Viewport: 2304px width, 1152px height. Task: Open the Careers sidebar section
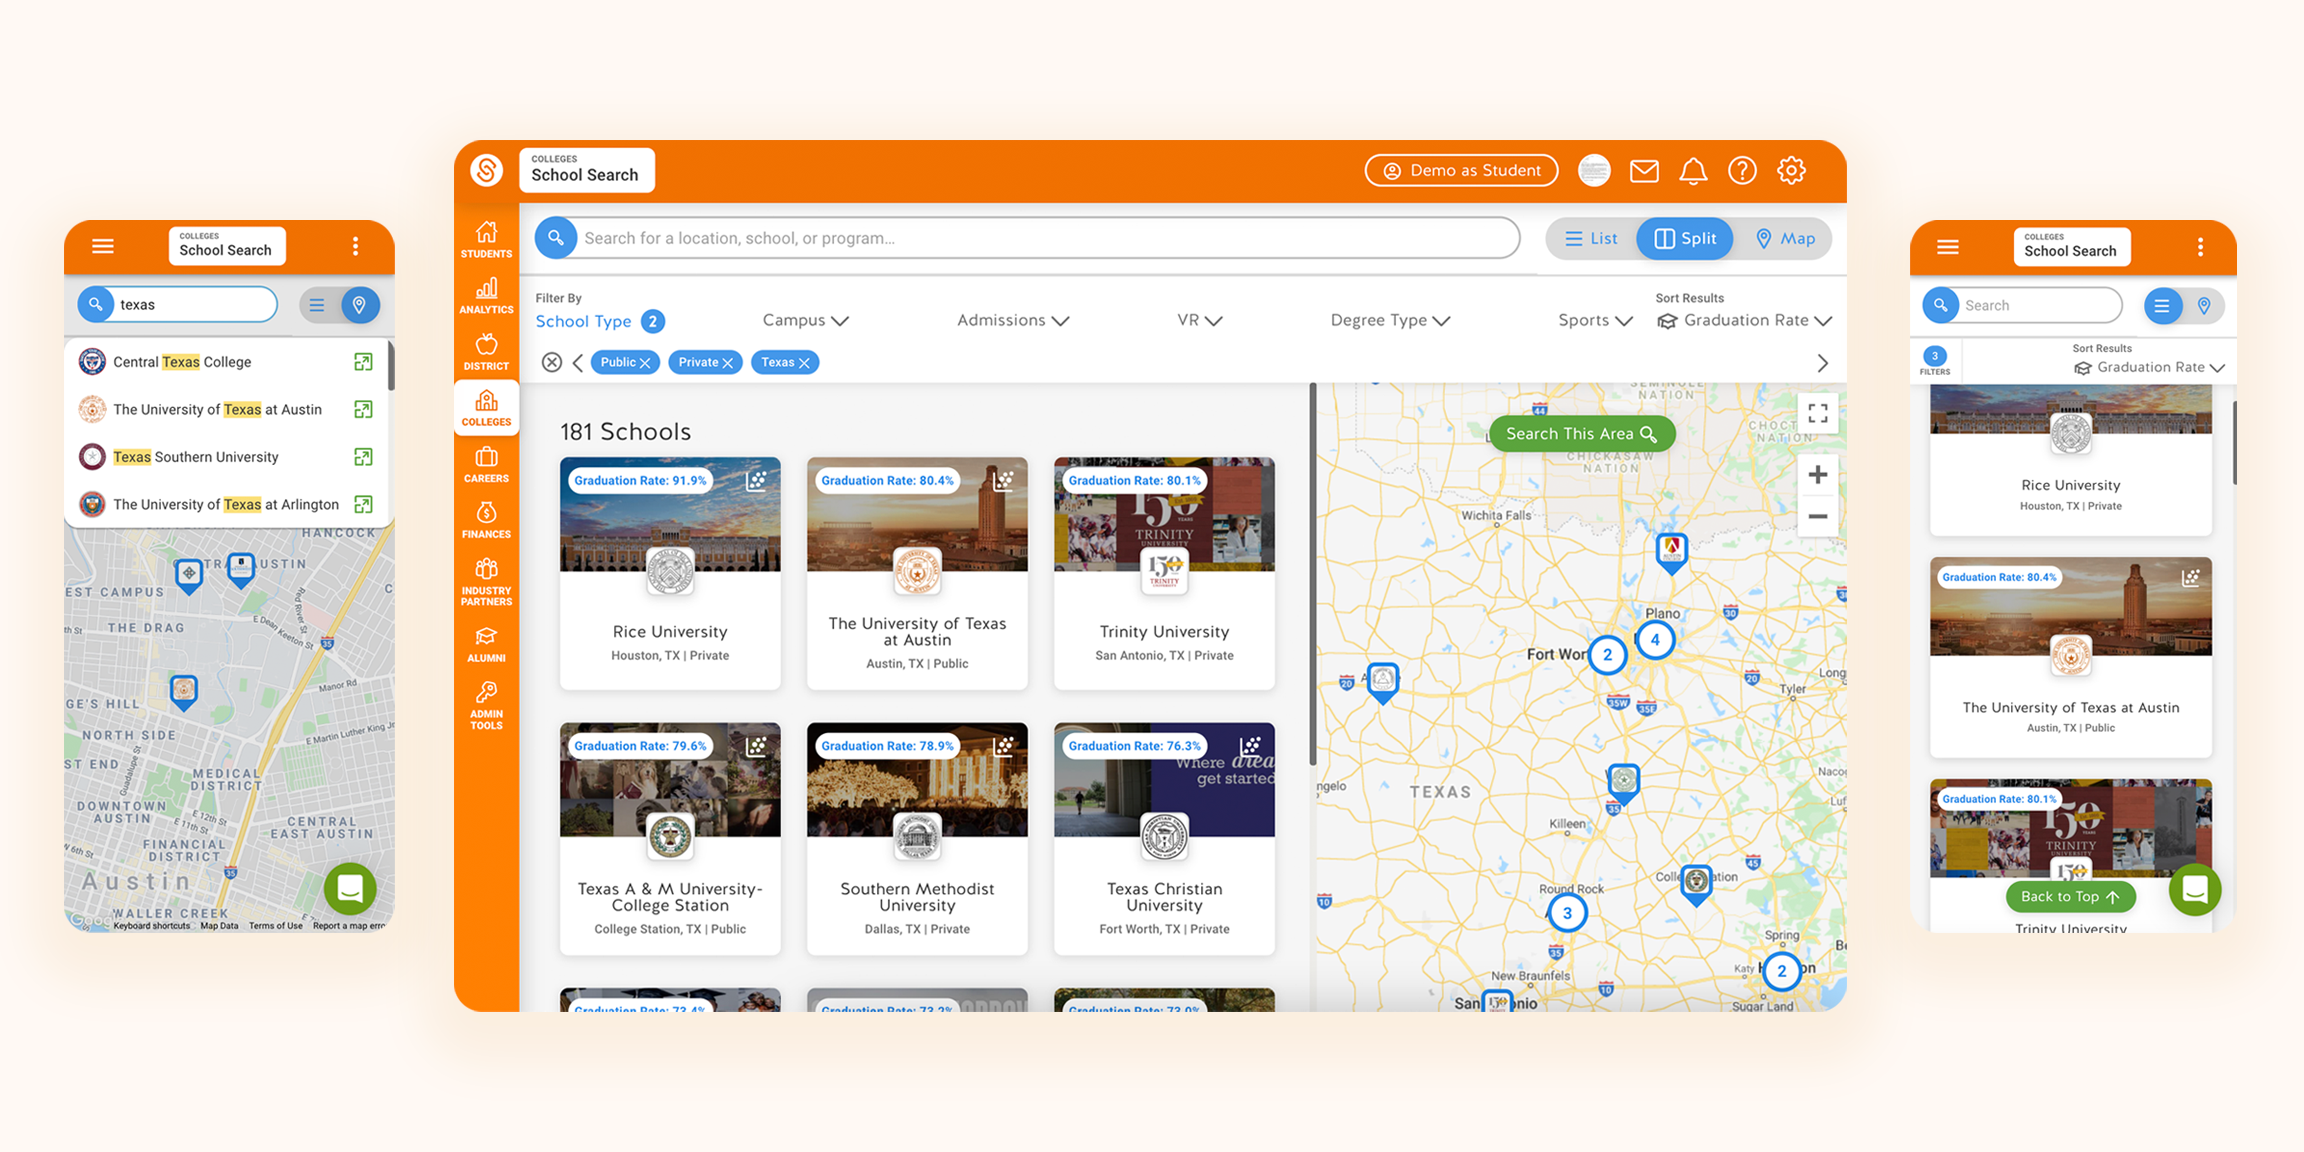click(486, 465)
